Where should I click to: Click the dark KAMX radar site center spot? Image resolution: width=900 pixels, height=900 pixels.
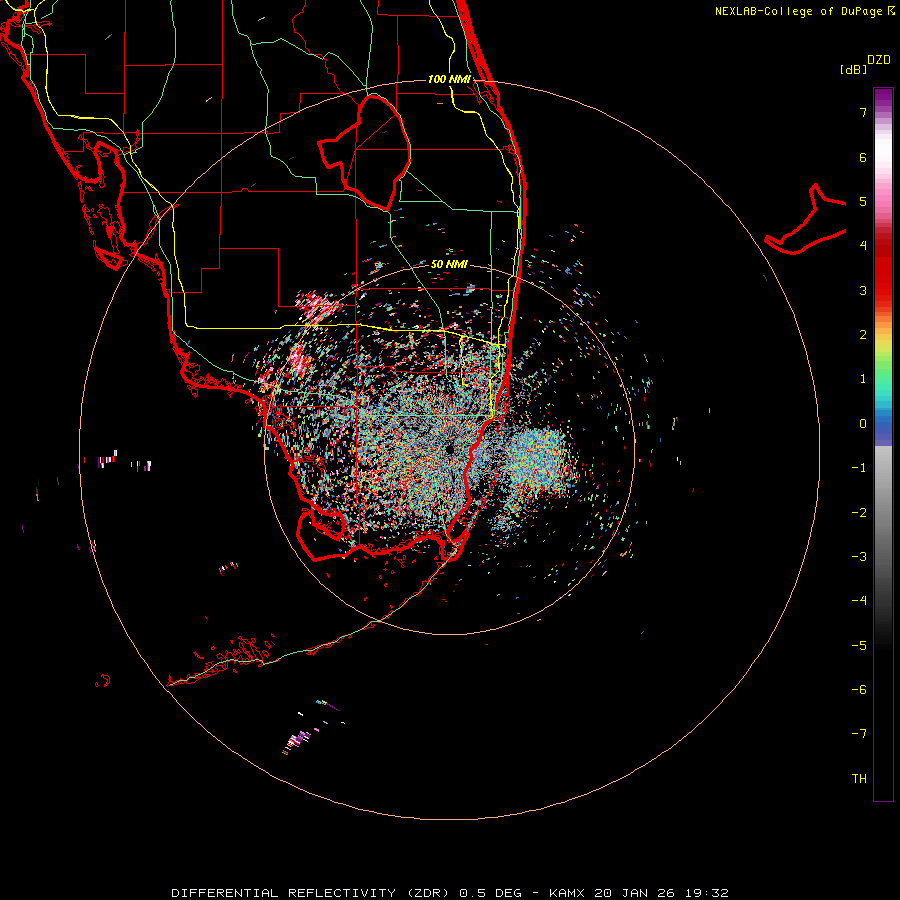click(x=449, y=448)
